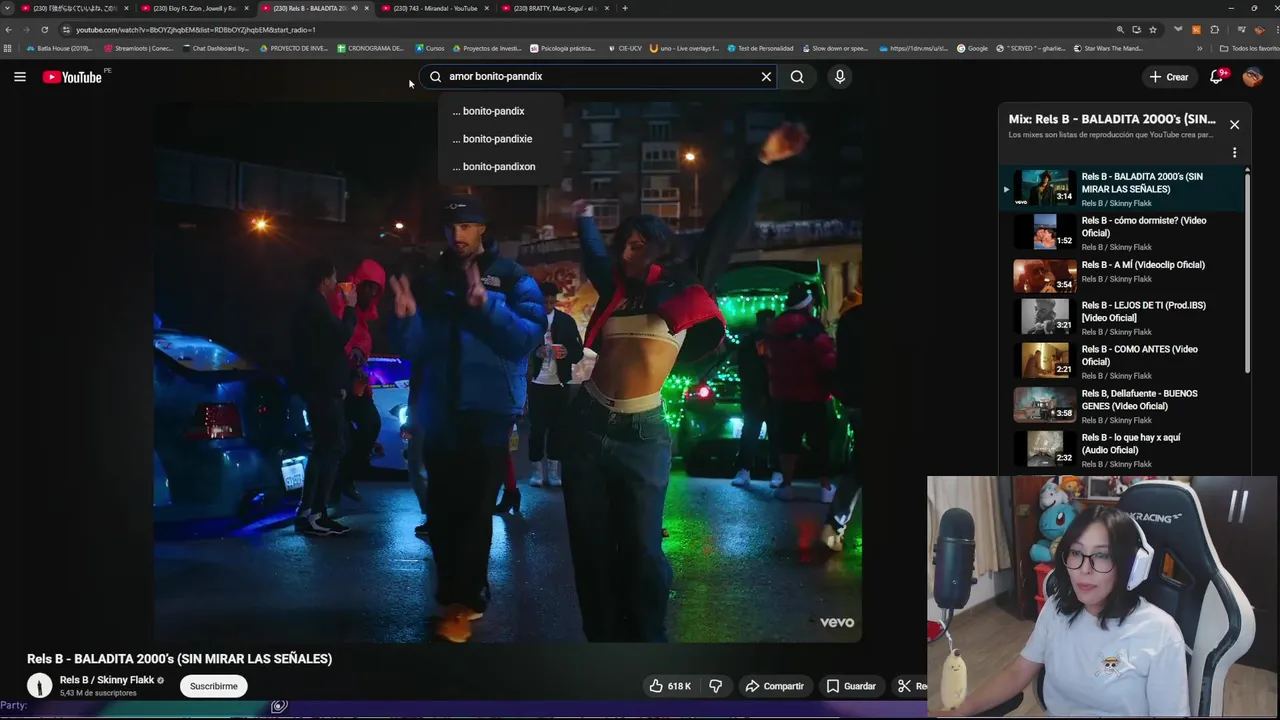Screen dimensions: 1280x720
Task: Play 'LEJOS DE TI' from playlist
Action: tap(1122, 317)
